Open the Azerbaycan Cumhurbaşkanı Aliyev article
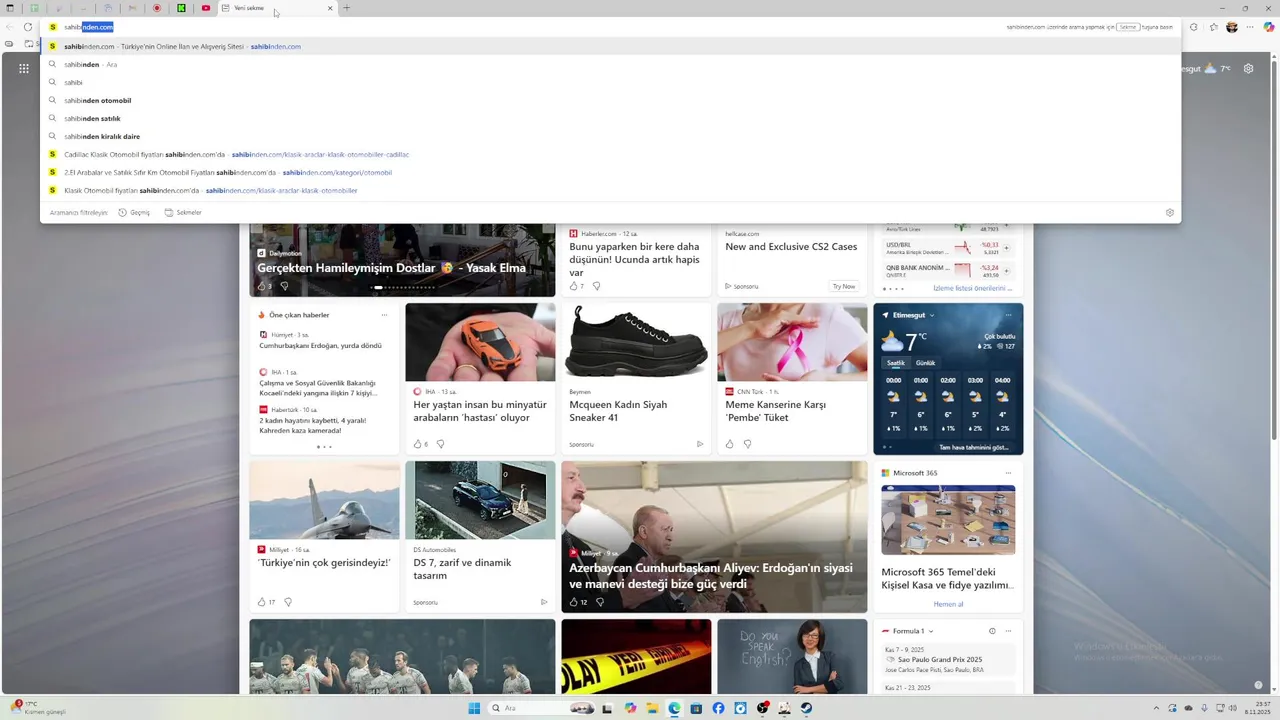The height and width of the screenshot is (720, 1280). click(711, 576)
